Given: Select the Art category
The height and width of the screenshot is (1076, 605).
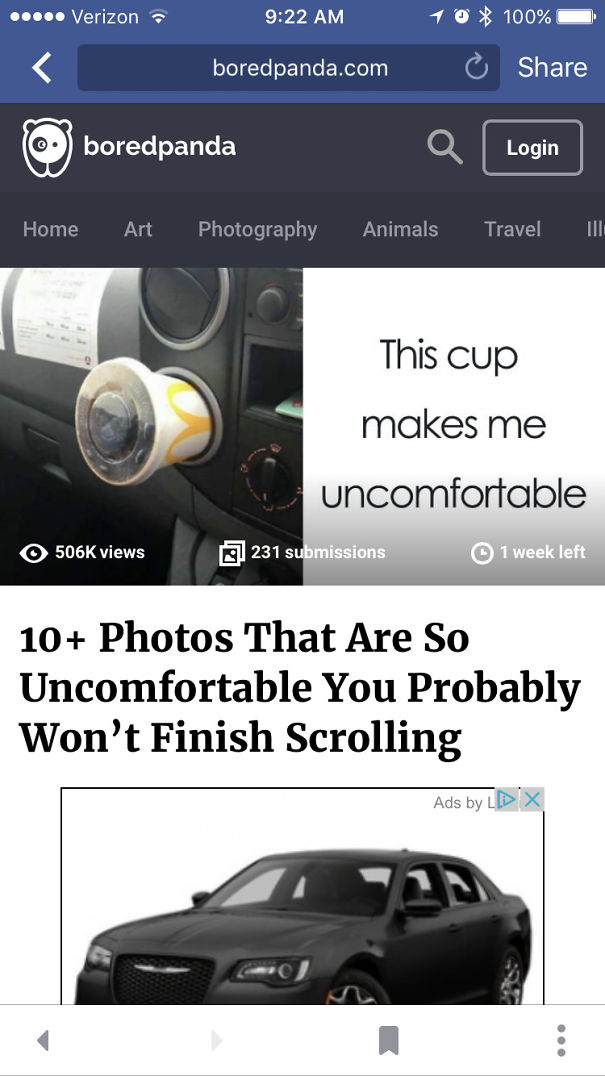Looking at the screenshot, I should pos(138,229).
